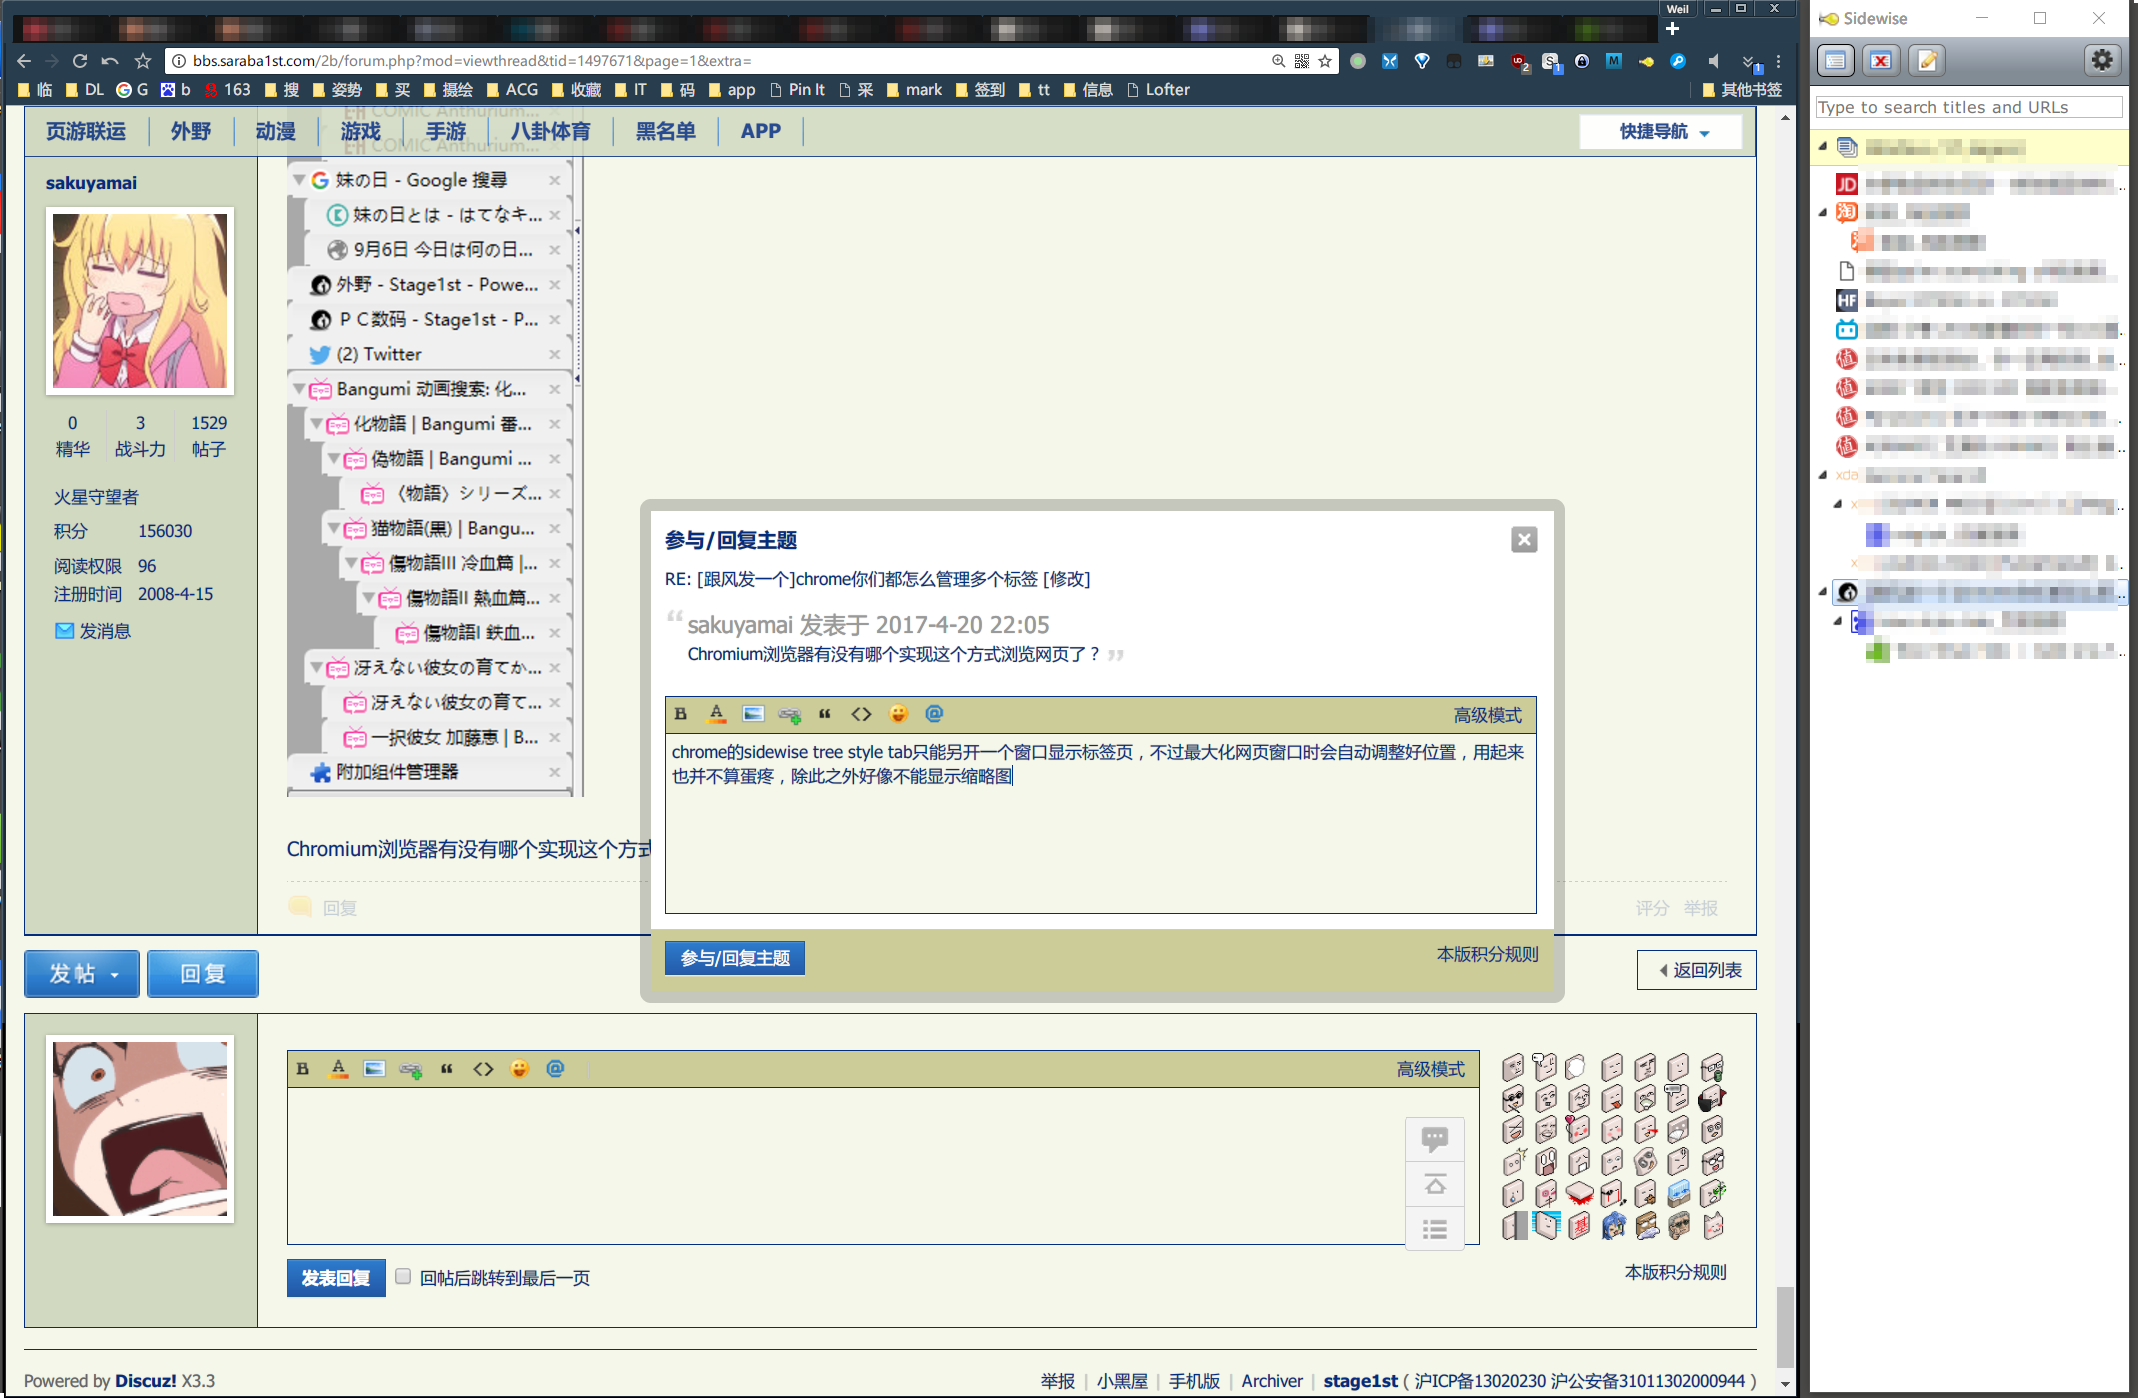The image size is (2138, 1398).
Task: Click the page vertical scrollbar thumb
Action: tap(1785, 1328)
